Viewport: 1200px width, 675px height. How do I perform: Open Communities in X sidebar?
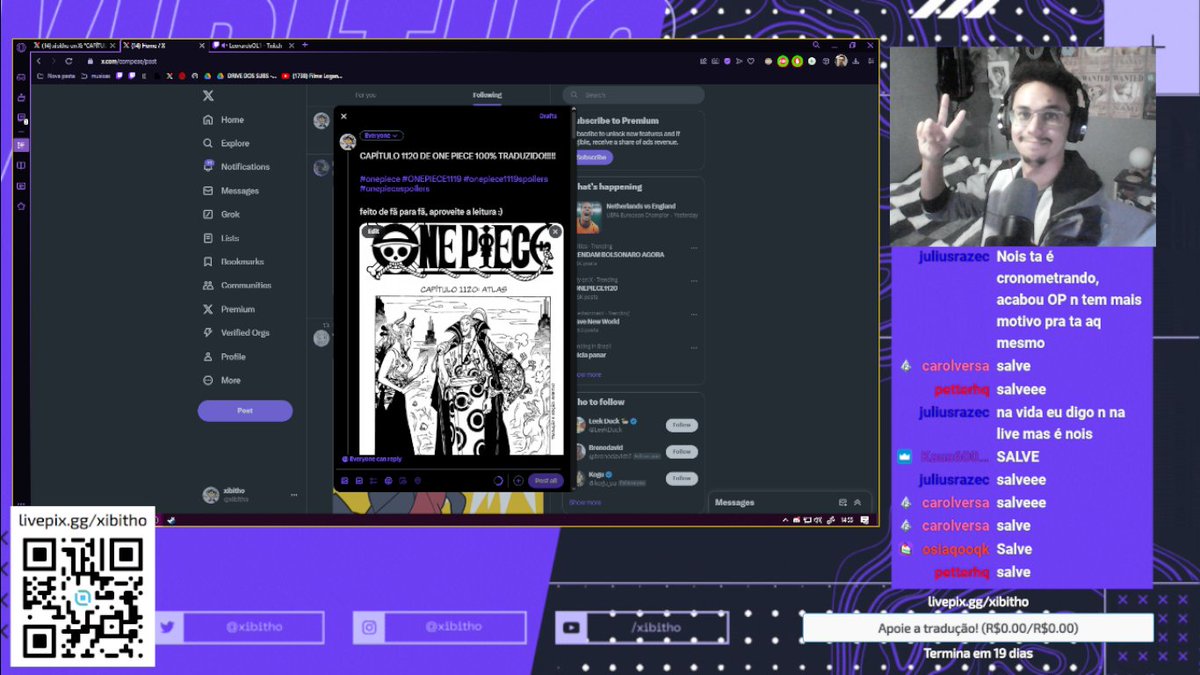pyautogui.click(x=237, y=285)
